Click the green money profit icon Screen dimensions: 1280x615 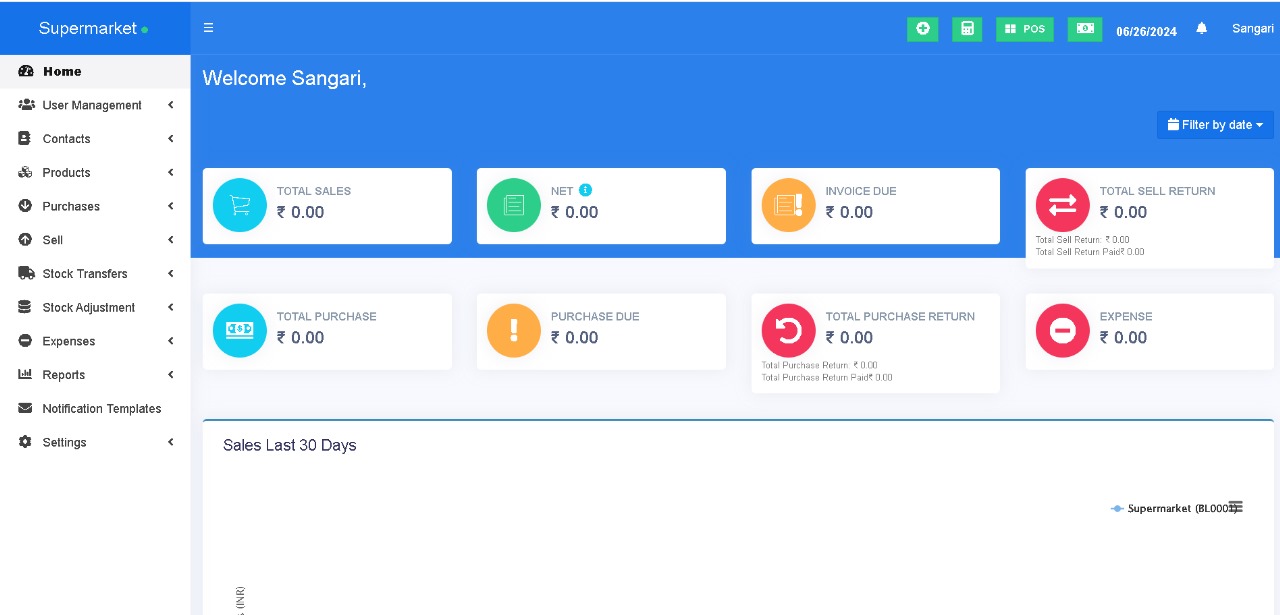click(1084, 29)
